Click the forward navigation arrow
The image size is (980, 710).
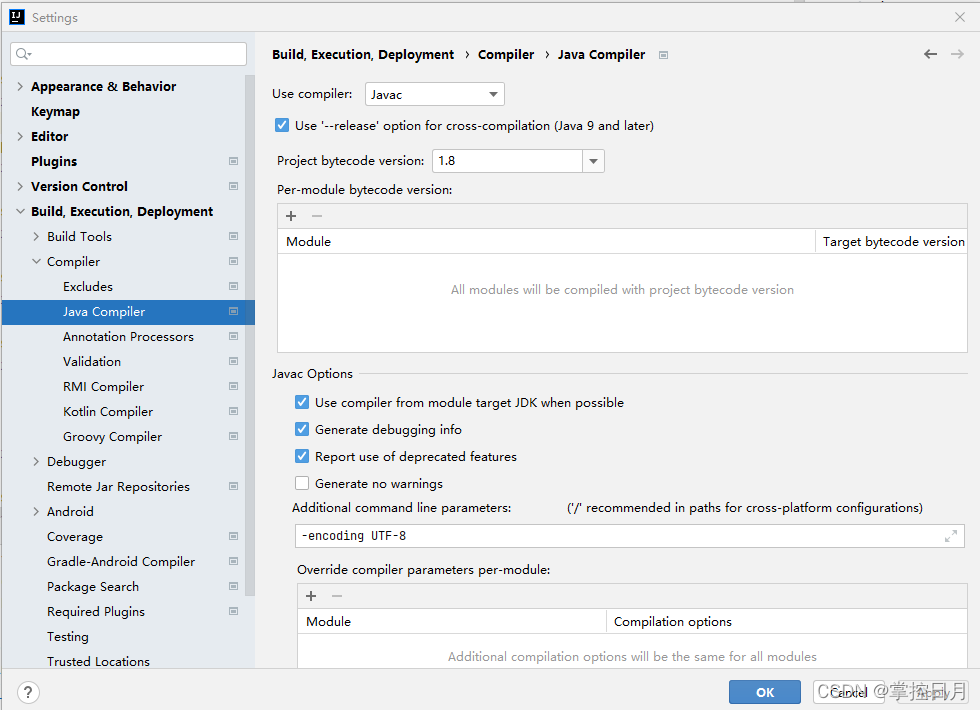[957, 54]
